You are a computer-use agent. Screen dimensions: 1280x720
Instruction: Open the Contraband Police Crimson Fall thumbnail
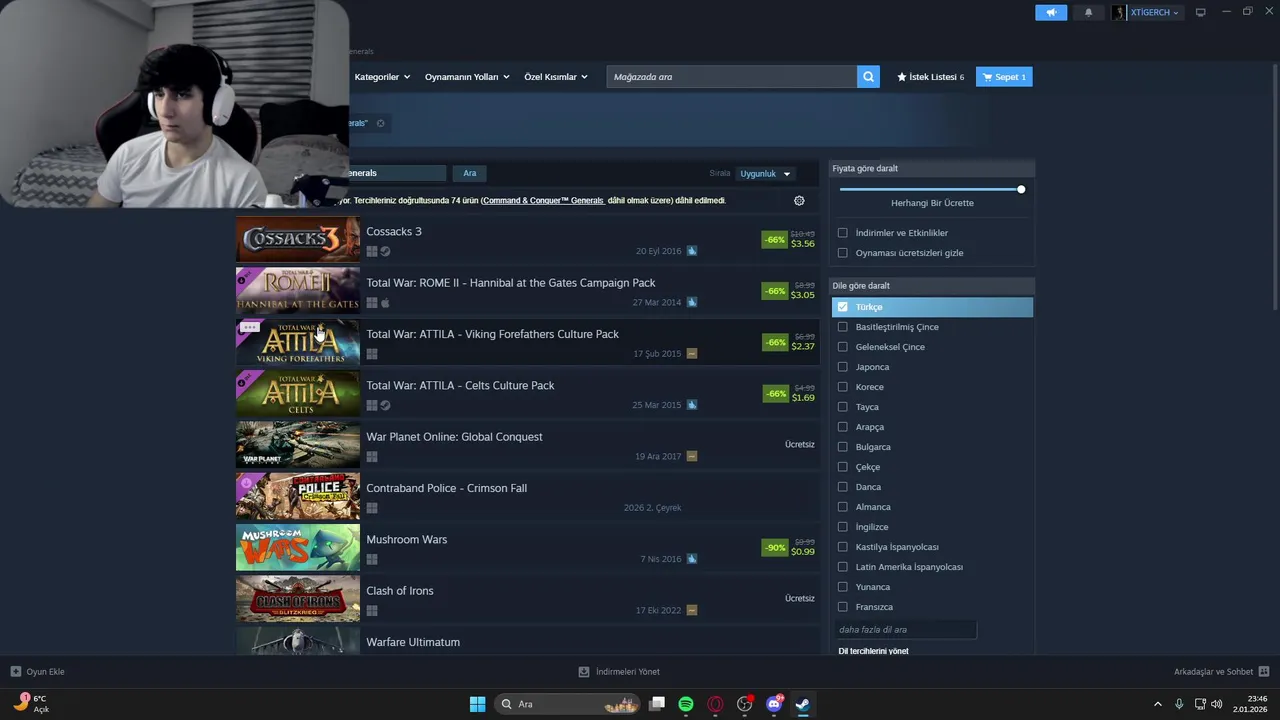click(298, 497)
